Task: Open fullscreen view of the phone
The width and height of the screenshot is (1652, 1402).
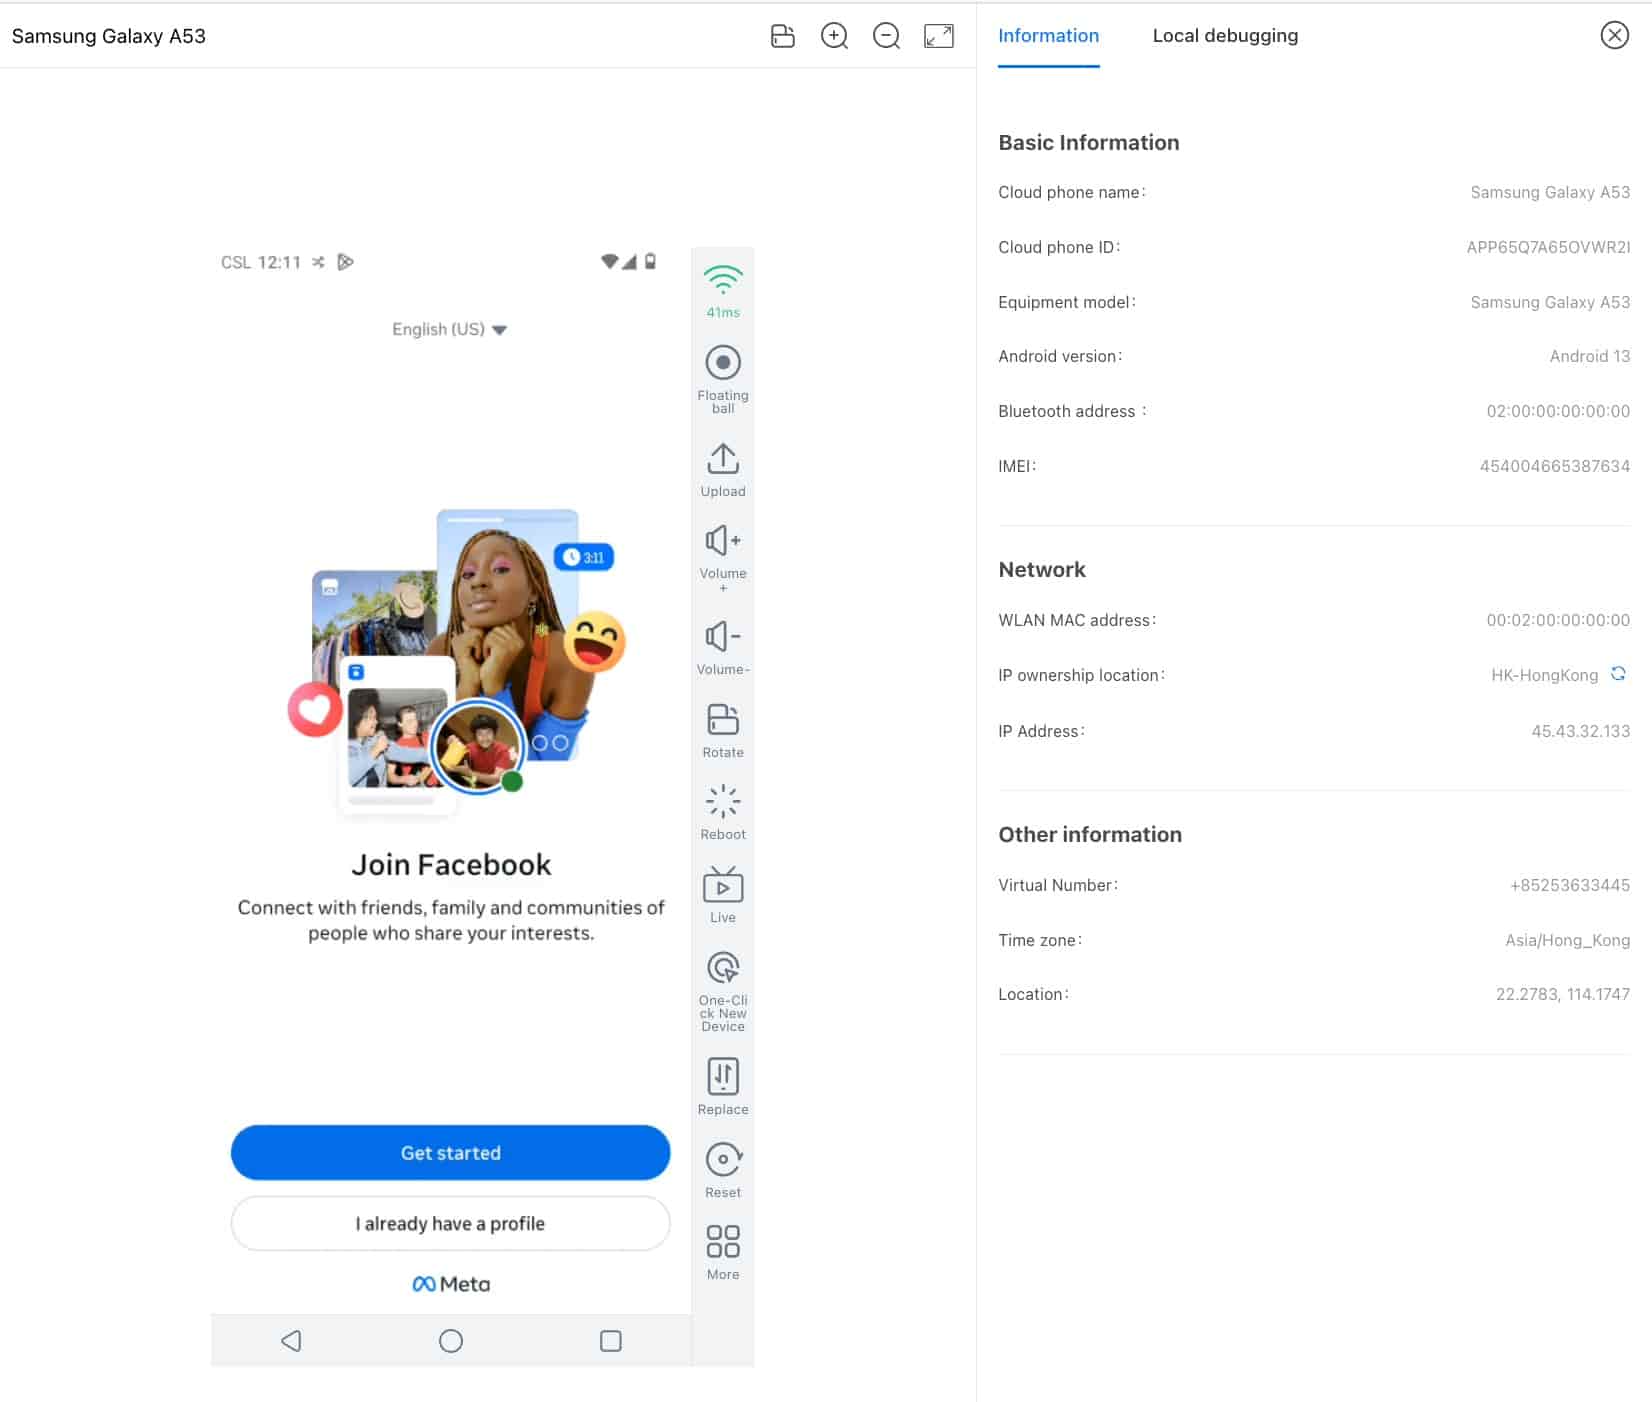Action: 939,36
